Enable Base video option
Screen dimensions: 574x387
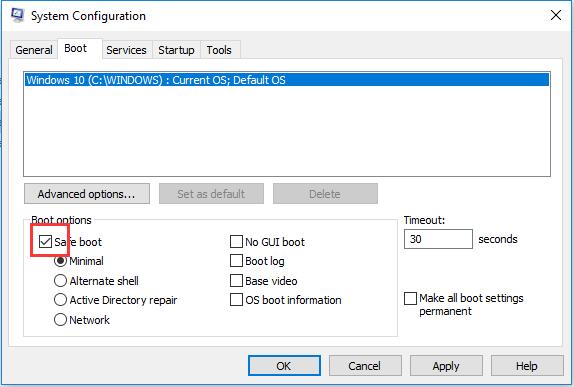coord(236,281)
